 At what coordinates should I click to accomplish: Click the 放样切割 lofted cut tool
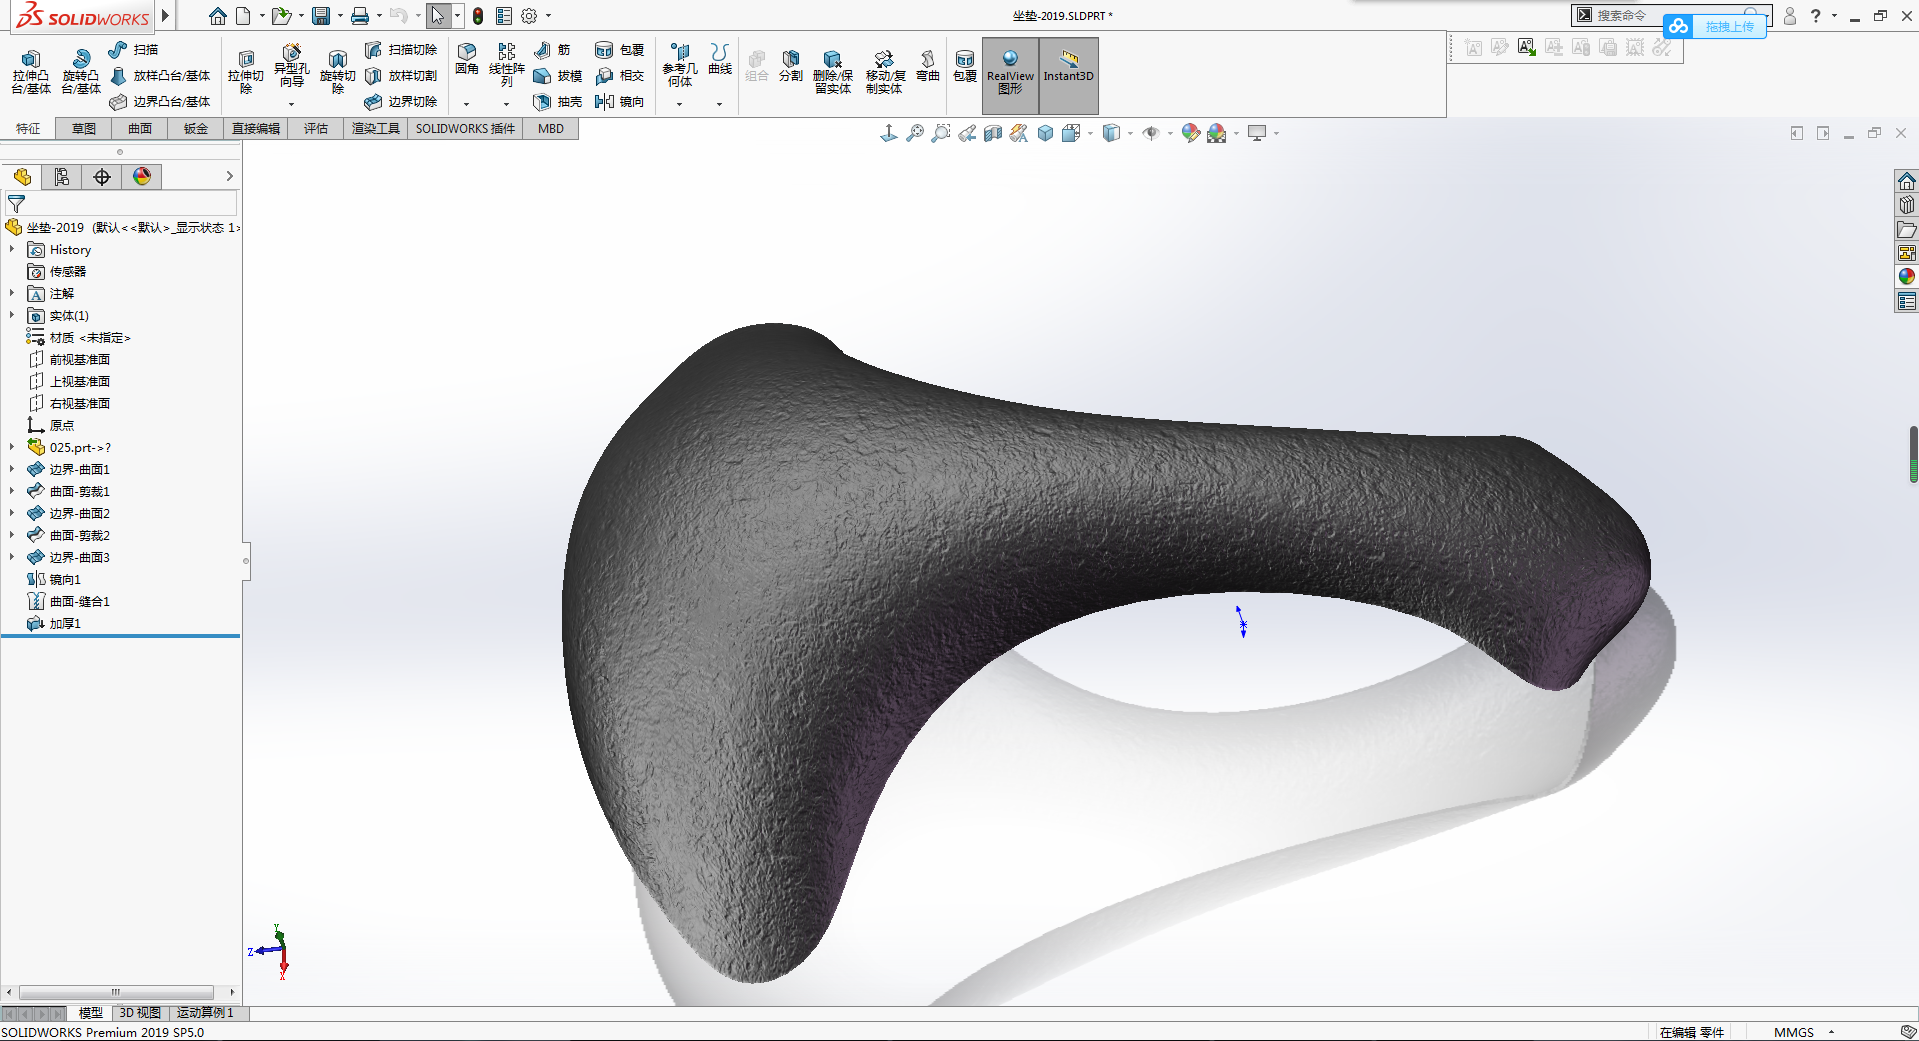(401, 76)
